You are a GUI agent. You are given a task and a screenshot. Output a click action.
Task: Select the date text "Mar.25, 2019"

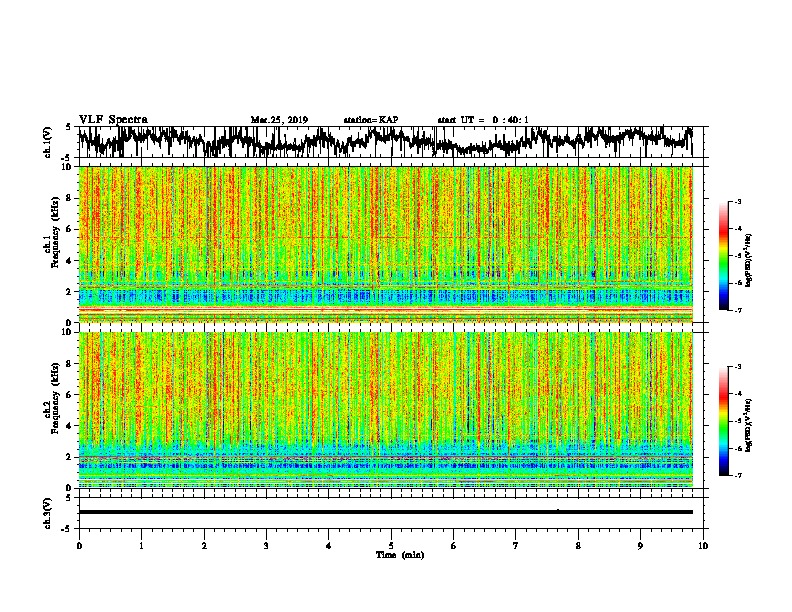(x=279, y=120)
